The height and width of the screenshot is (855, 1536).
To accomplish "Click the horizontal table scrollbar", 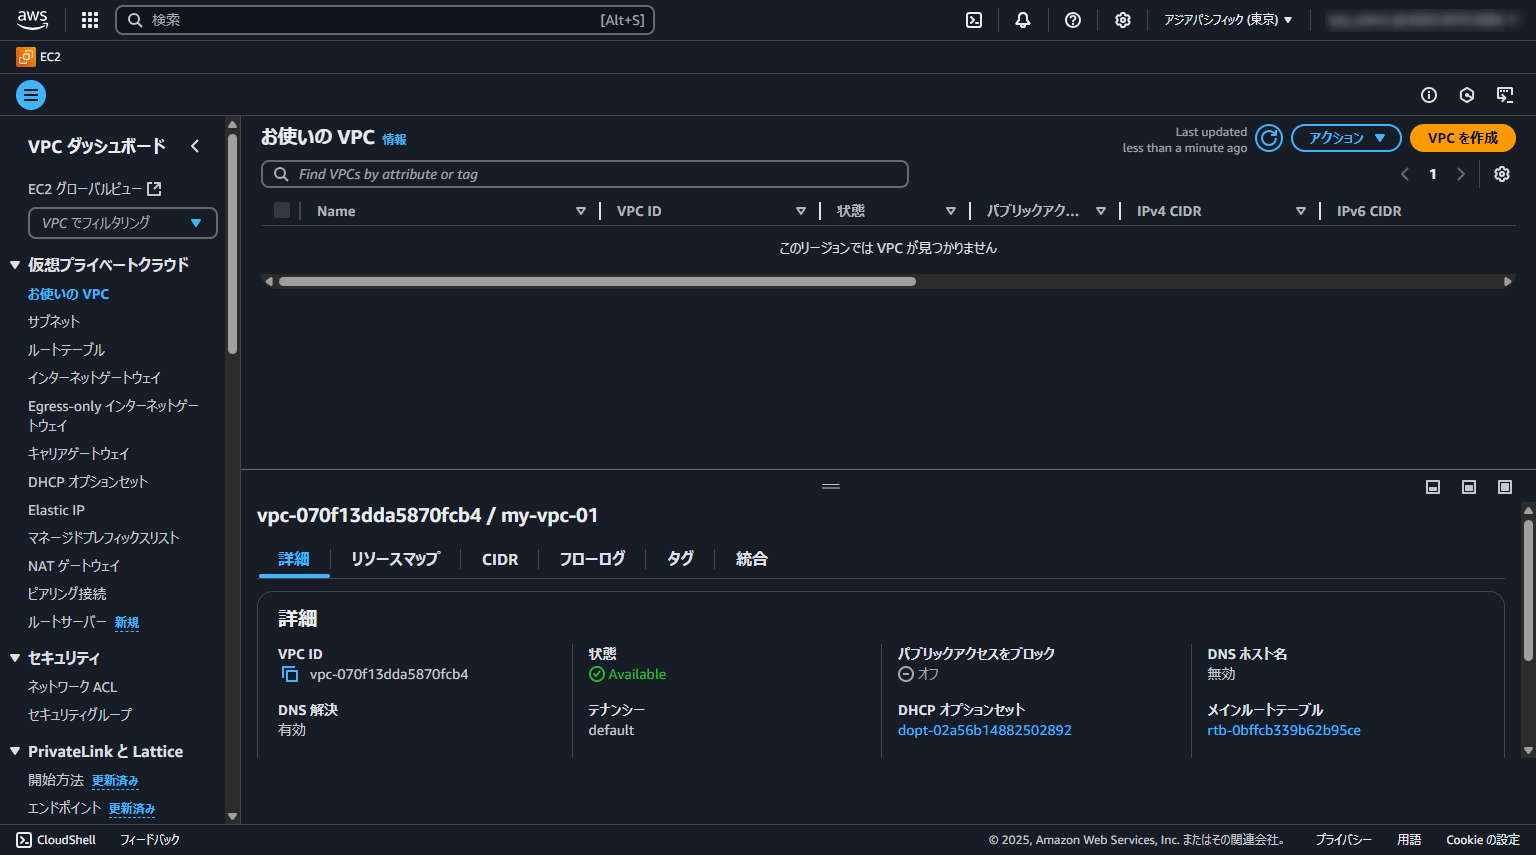I will [597, 282].
